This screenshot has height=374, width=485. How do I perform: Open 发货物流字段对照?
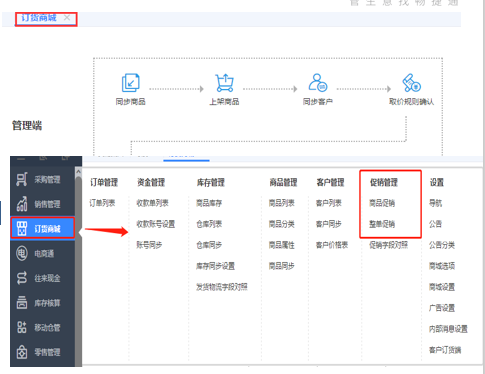pyautogui.click(x=222, y=287)
